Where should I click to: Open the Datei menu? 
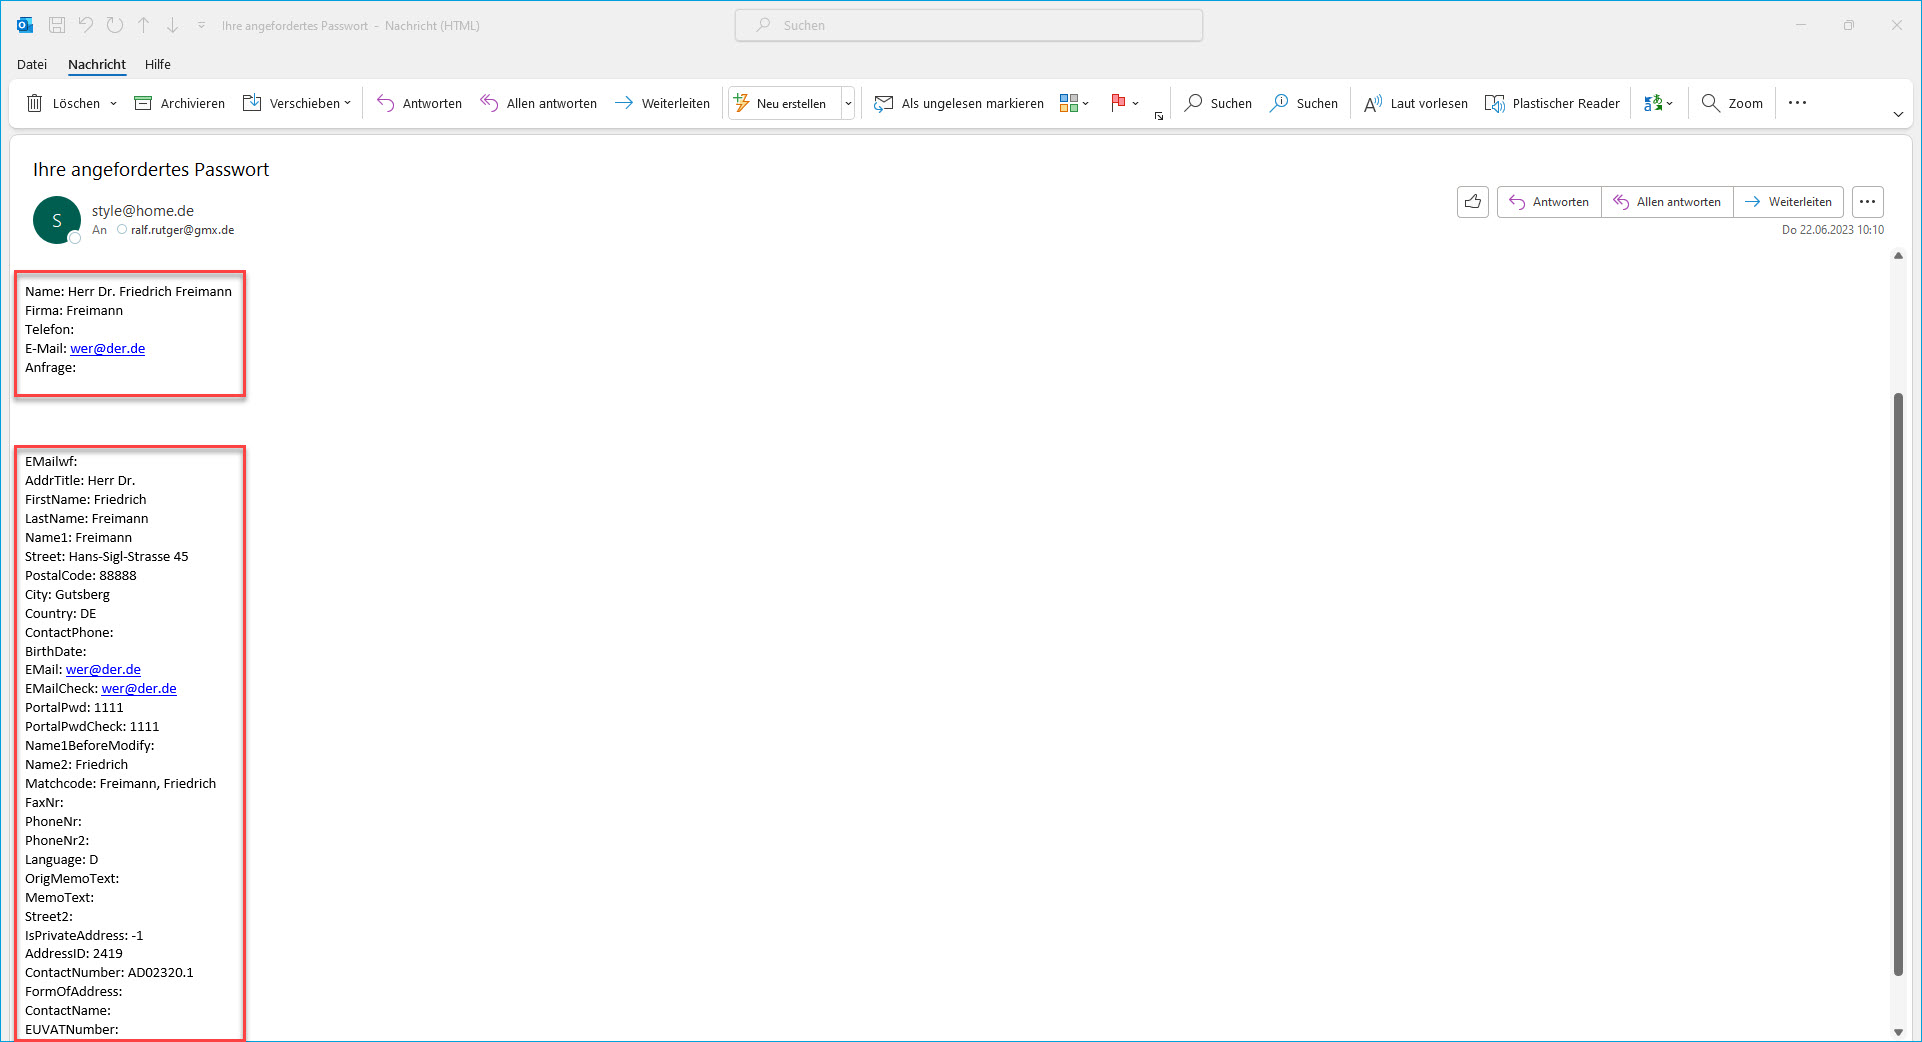pyautogui.click(x=32, y=64)
